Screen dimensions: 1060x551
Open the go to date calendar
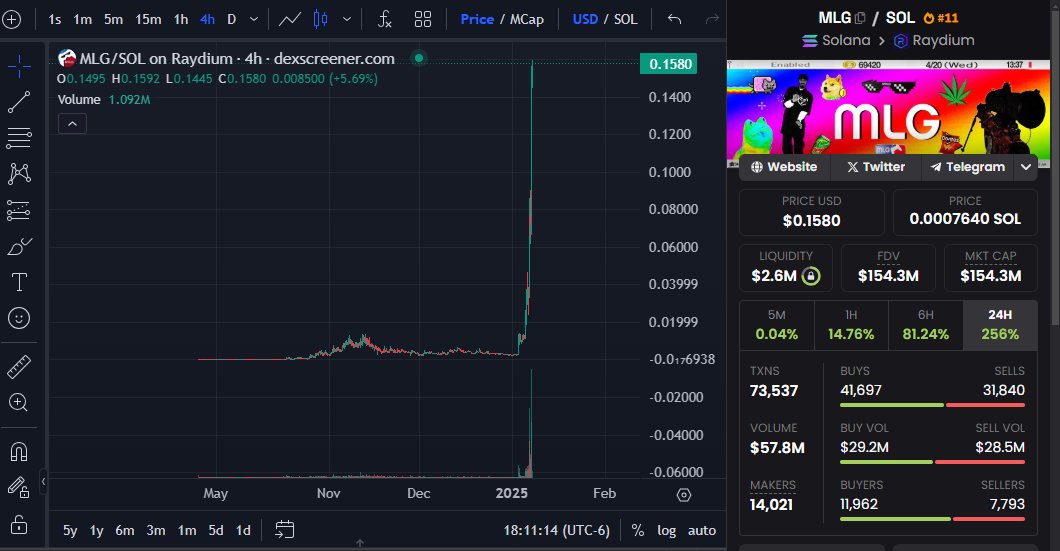285,530
